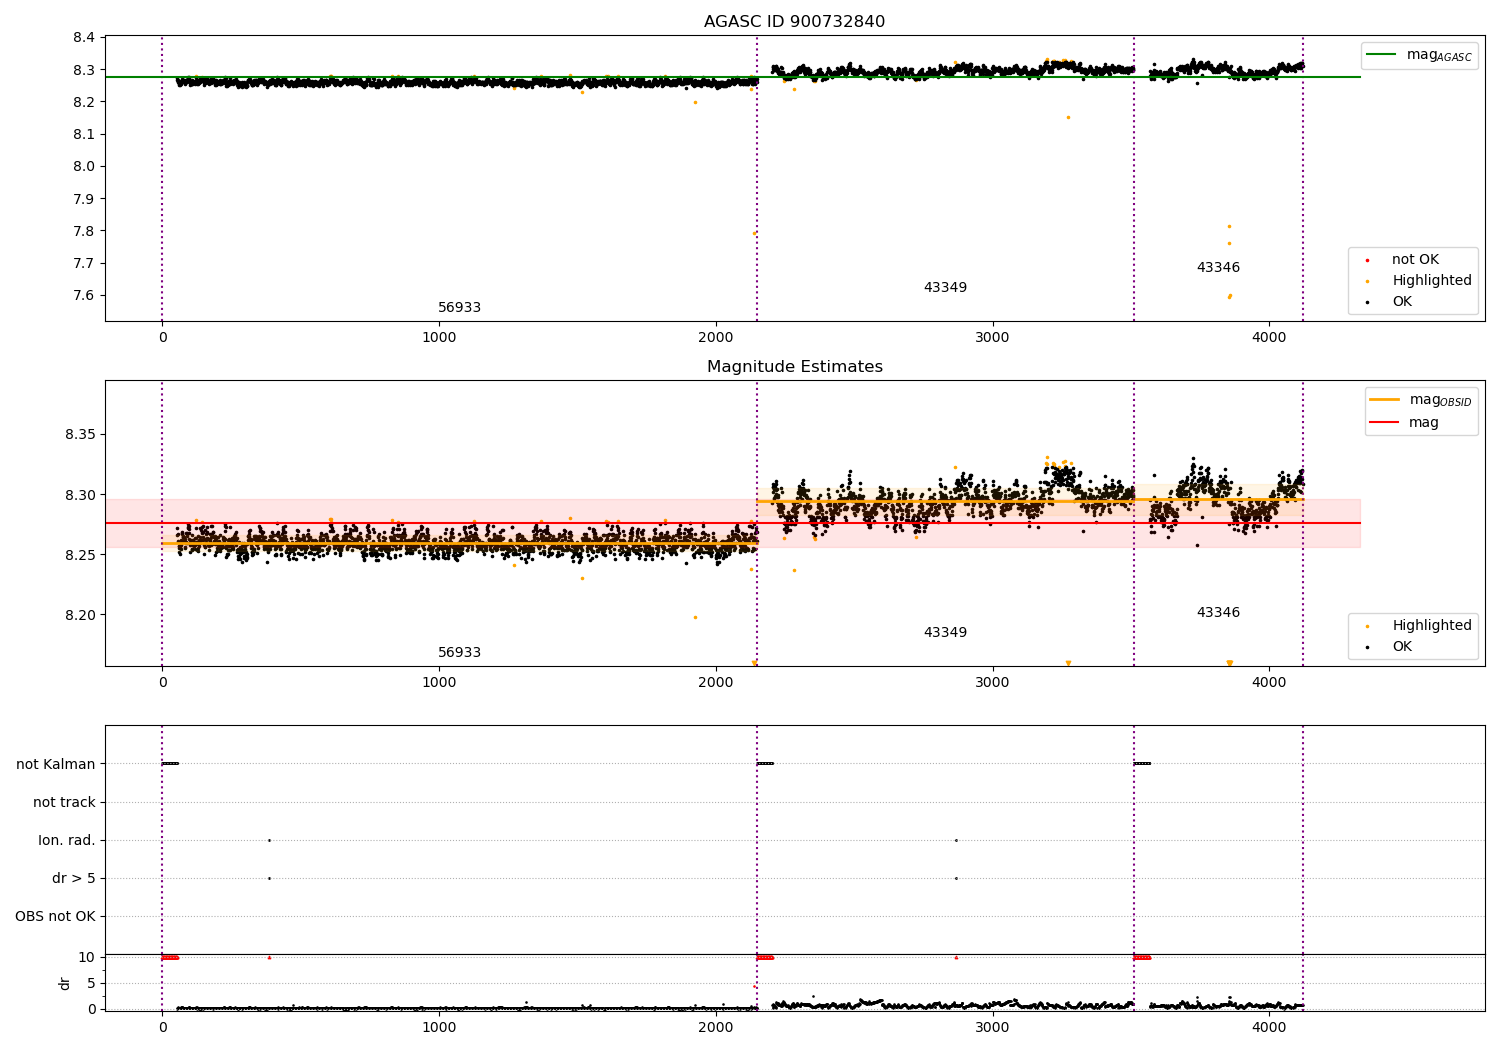Click the 'OBS not OK' row label

(56, 916)
